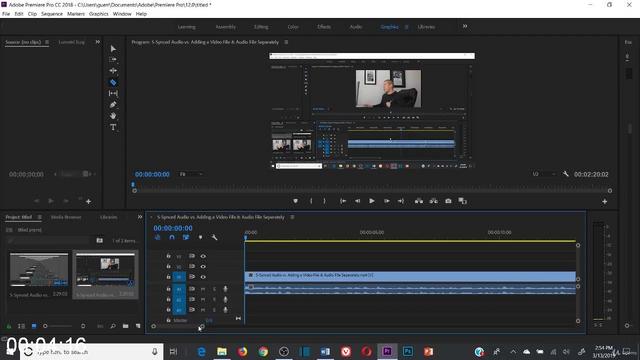Expand Project panel overflow chevrons
Image resolution: width=640 pixels, height=360 pixels.
click(x=140, y=217)
